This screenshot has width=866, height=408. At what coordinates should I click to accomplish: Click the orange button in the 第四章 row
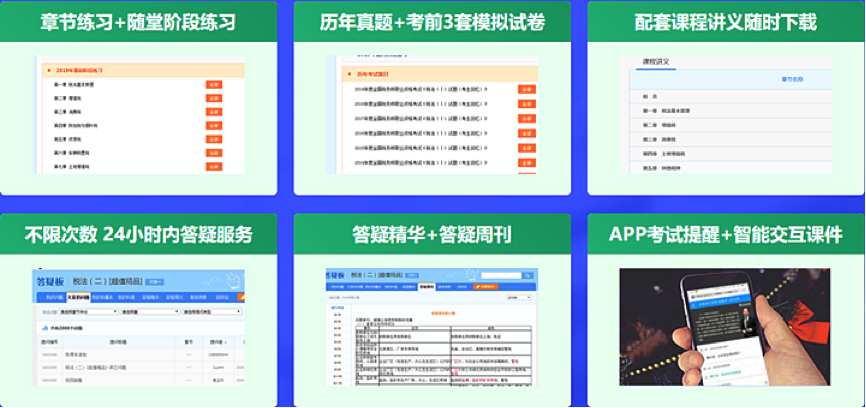(213, 126)
